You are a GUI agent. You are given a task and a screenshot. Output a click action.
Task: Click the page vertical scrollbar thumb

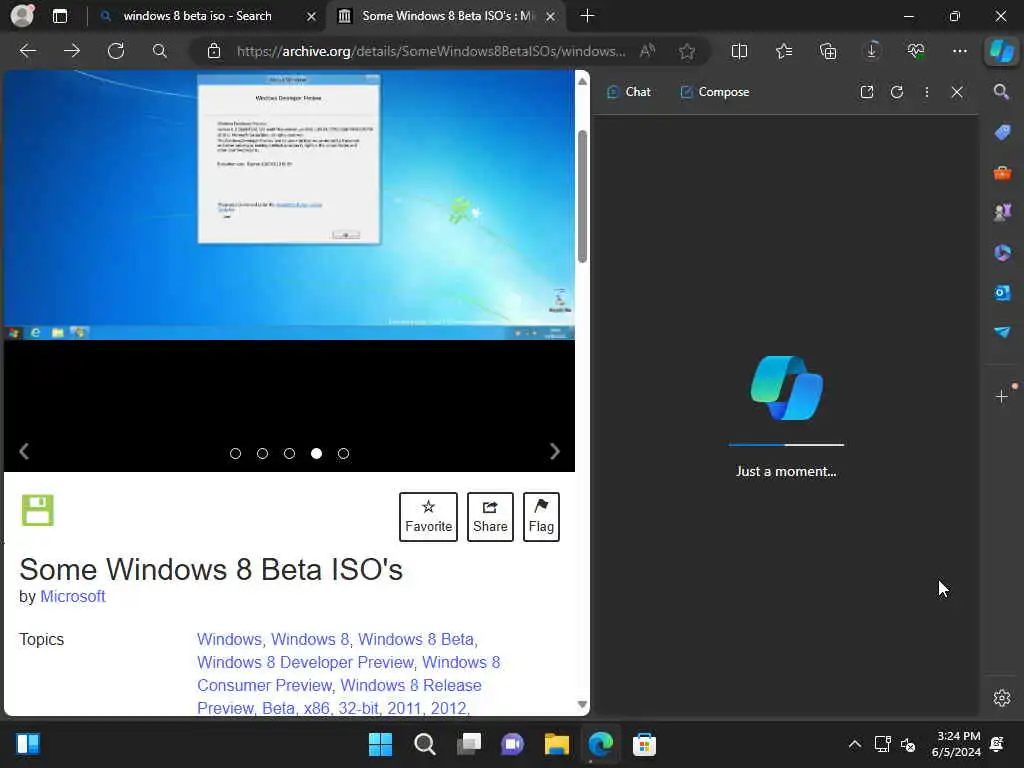click(x=582, y=196)
